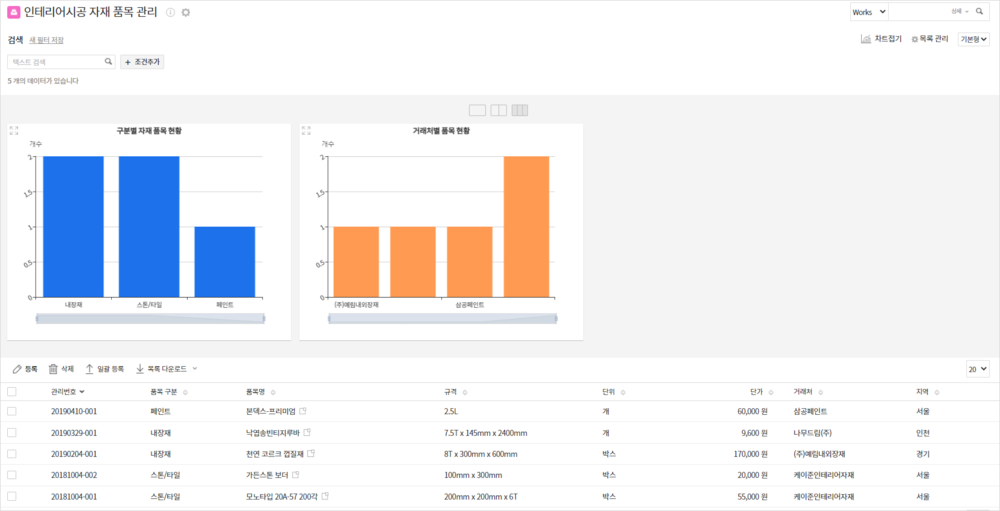Viewport: 1000px width, 511px height.
Task: Click vendor cell (주)예림내외장재
Action: [x=819, y=454]
